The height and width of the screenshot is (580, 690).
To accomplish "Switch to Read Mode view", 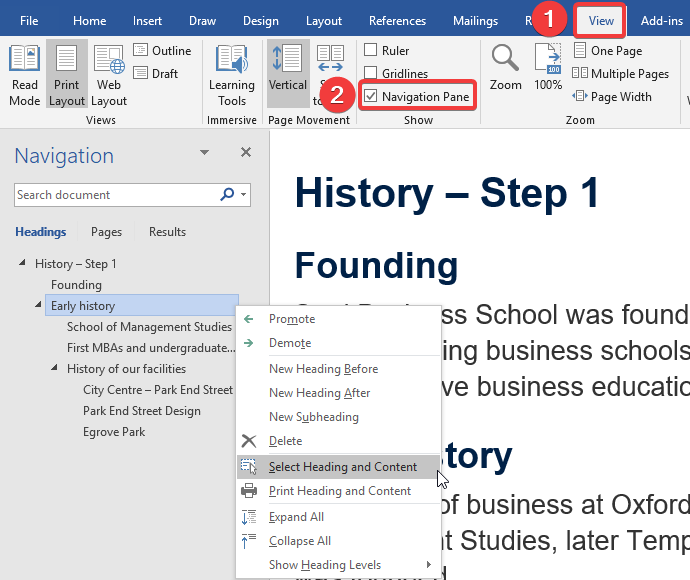I will click(25, 74).
